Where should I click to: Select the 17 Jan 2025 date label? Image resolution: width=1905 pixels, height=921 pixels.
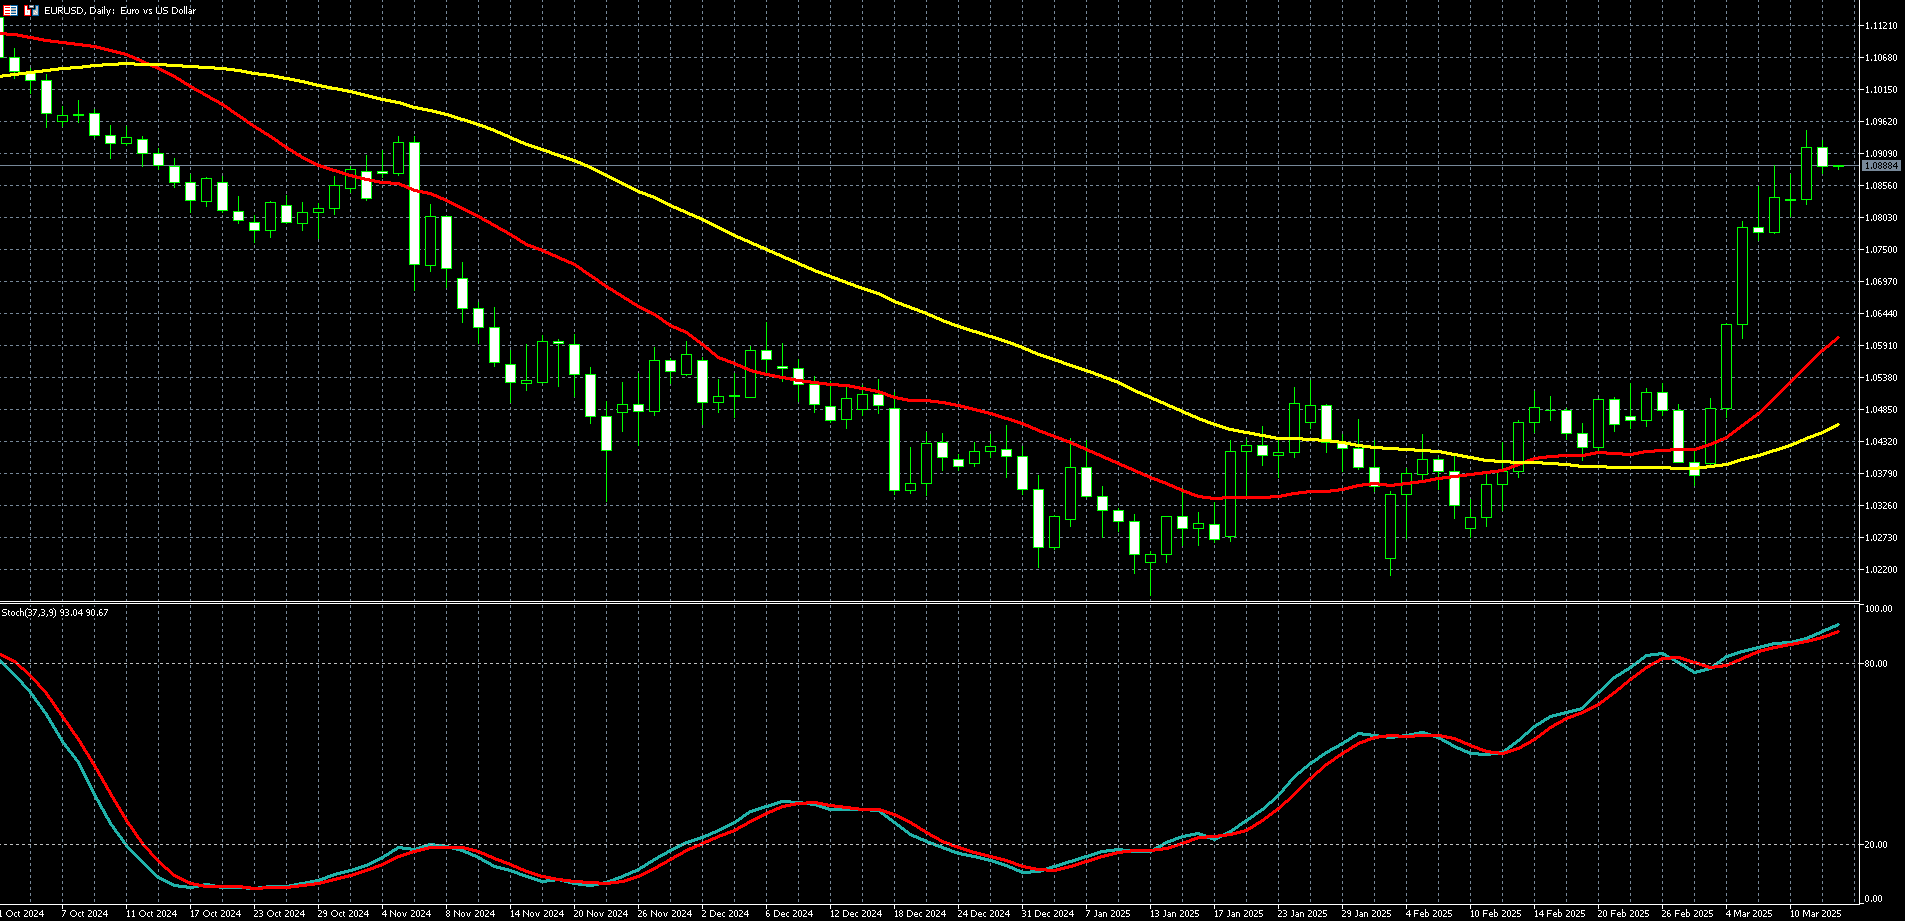pyautogui.click(x=1238, y=913)
